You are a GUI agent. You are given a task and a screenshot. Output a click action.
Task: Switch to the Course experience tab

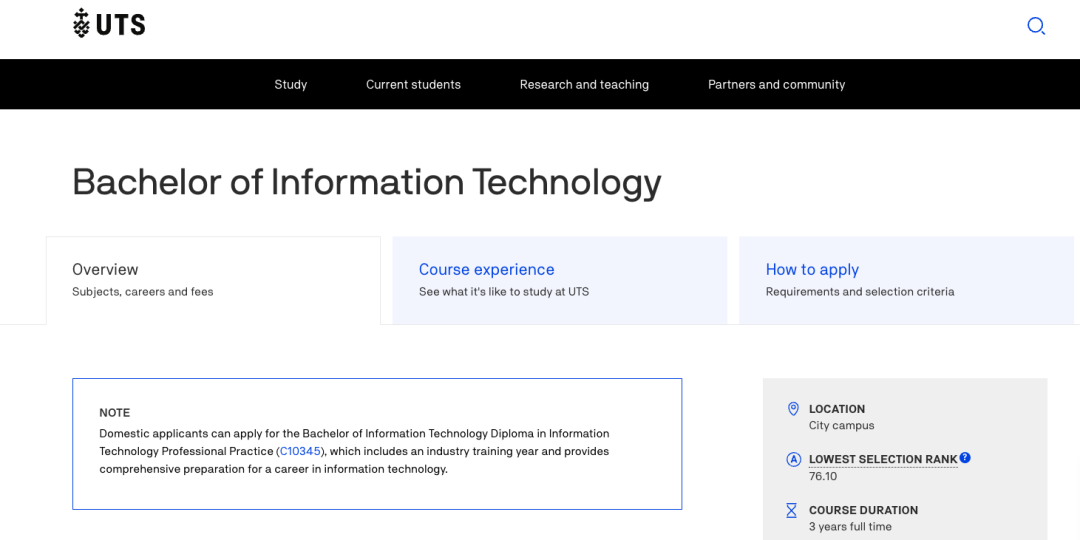(559, 280)
